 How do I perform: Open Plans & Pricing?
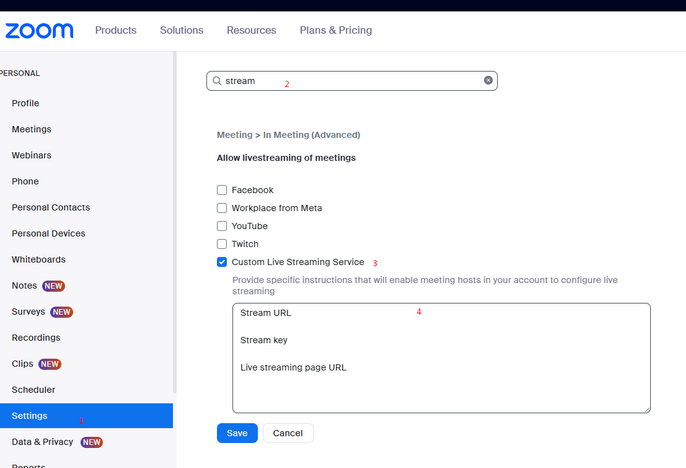[336, 30]
